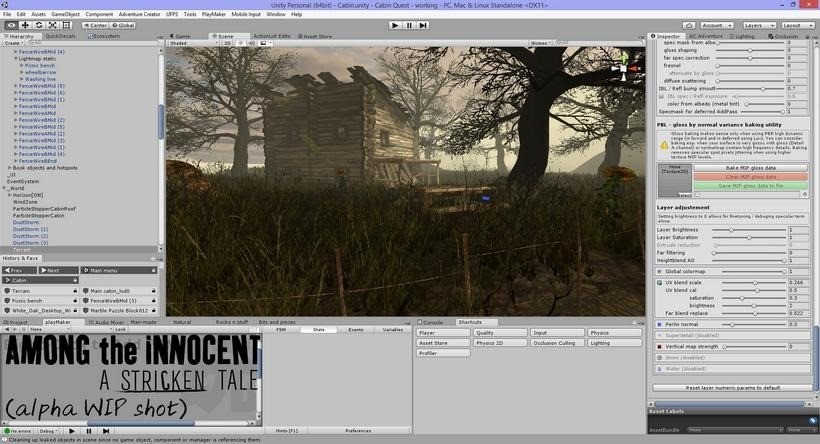This screenshot has height=444, width=820.
Task: Click Prev in History & Favs
Action: 19,270
